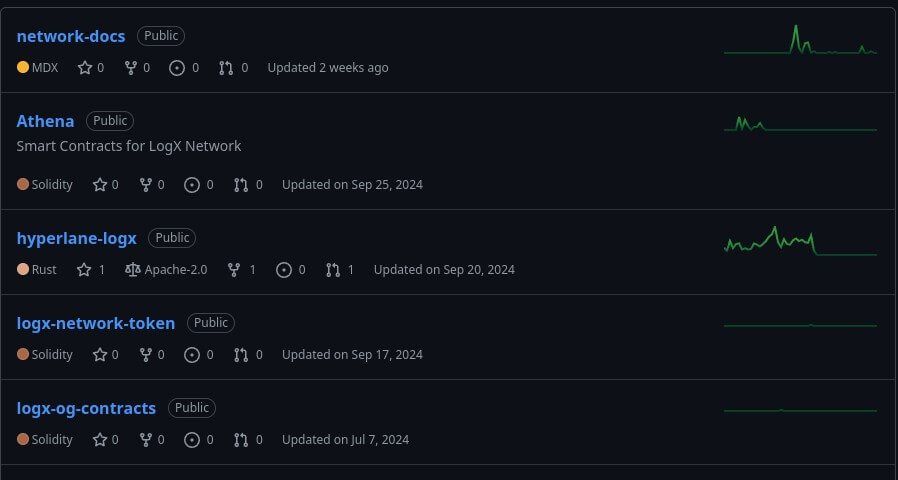The image size is (898, 480).
Task: Click the orange Rust language color dot
Action: click(x=23, y=270)
